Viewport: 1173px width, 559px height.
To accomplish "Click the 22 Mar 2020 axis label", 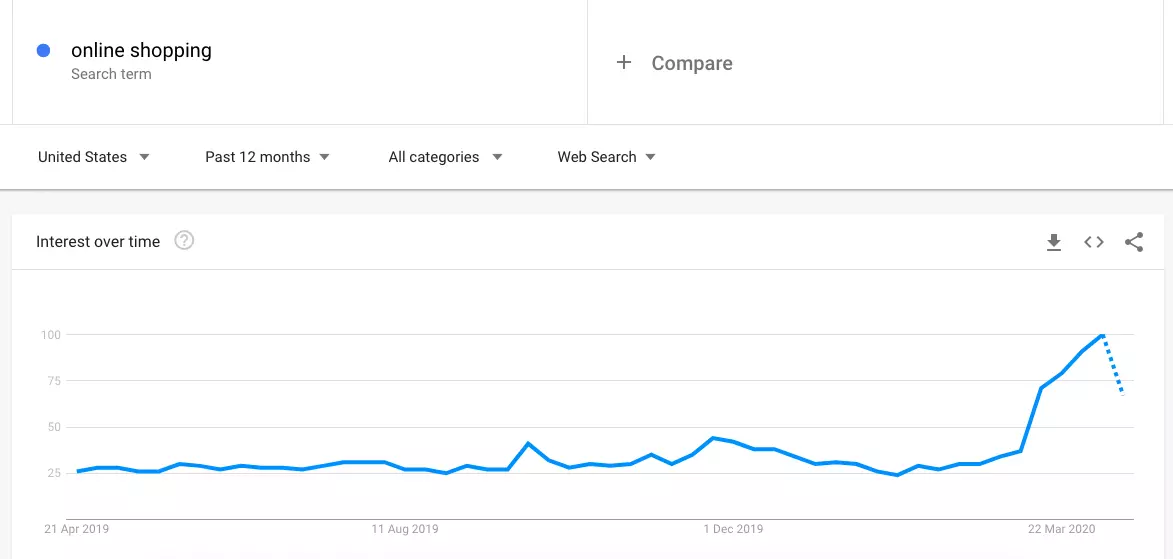I will click(1062, 529).
